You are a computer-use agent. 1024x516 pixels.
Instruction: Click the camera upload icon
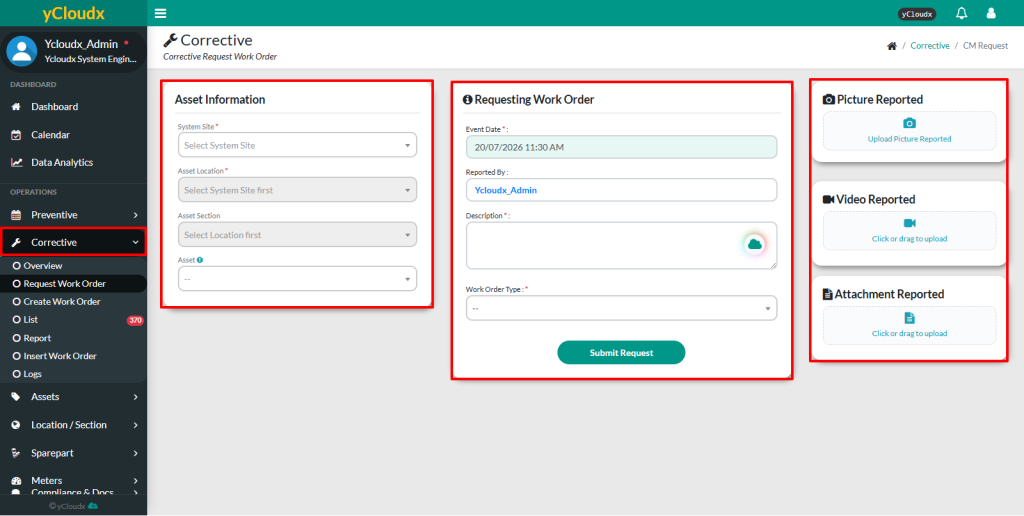[909, 123]
